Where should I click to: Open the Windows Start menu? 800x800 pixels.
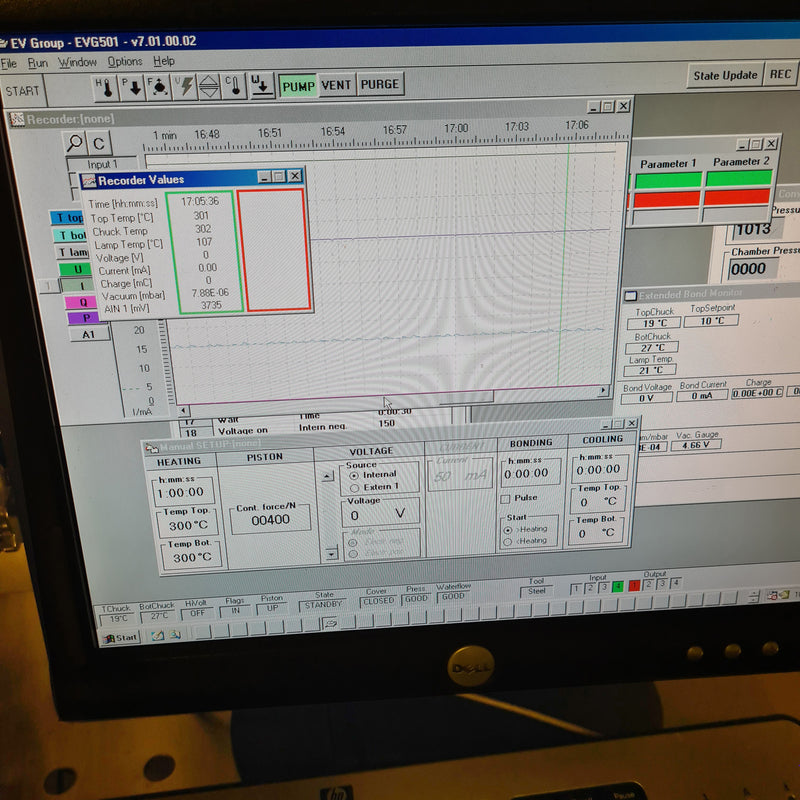120,638
